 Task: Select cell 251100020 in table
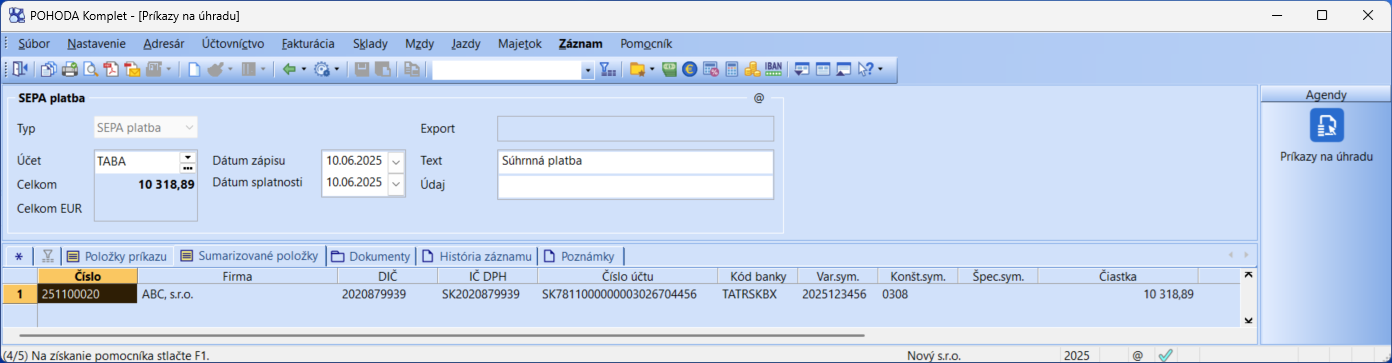coord(87,294)
